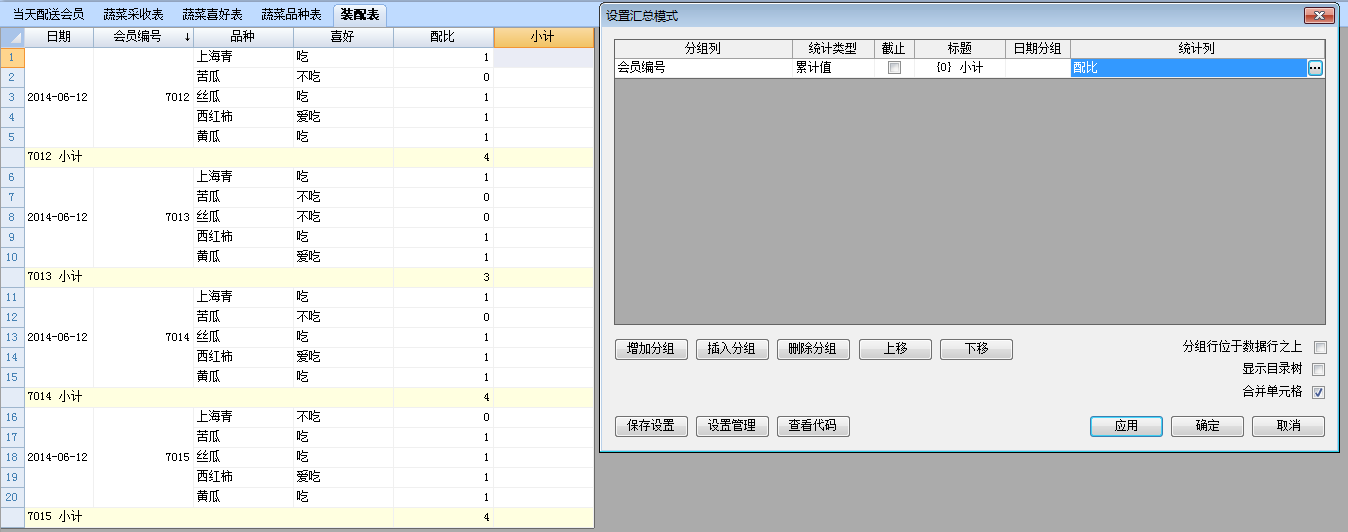Viewport: 1348px width, 532px height.
Task: Enable 分组行位于数据行之上 checkbox
Action: click(x=1319, y=348)
